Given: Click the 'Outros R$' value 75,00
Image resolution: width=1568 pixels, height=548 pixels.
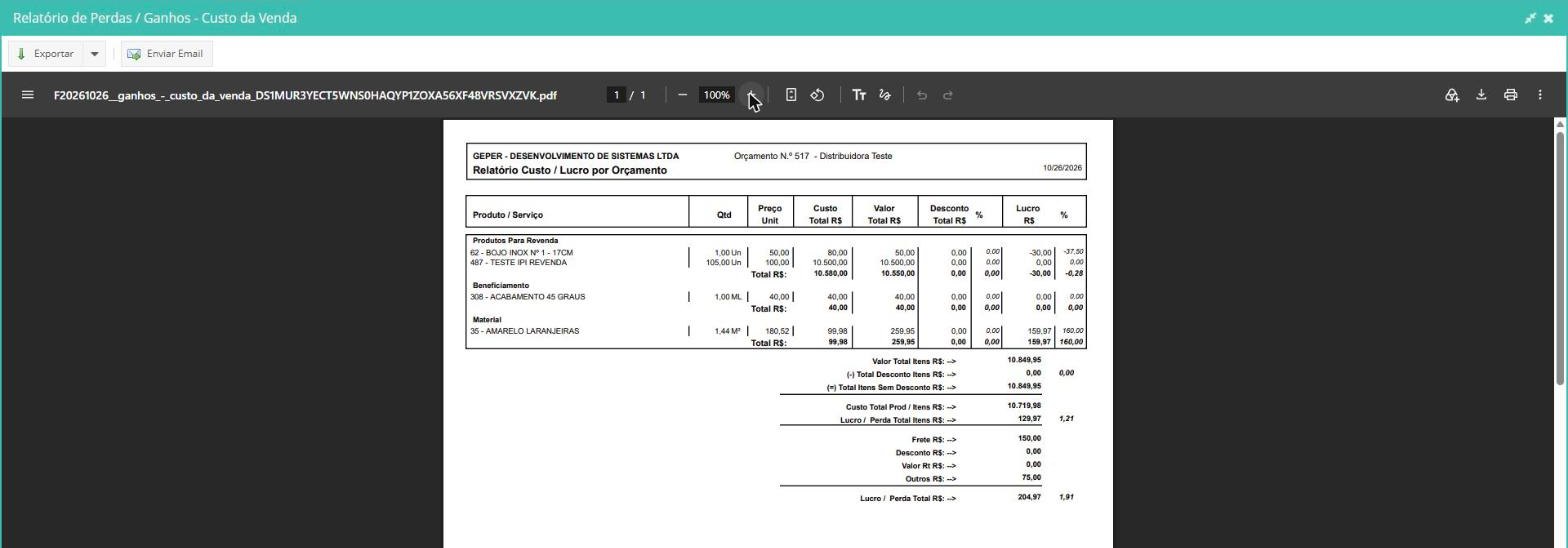Looking at the screenshot, I should coord(1033,478).
